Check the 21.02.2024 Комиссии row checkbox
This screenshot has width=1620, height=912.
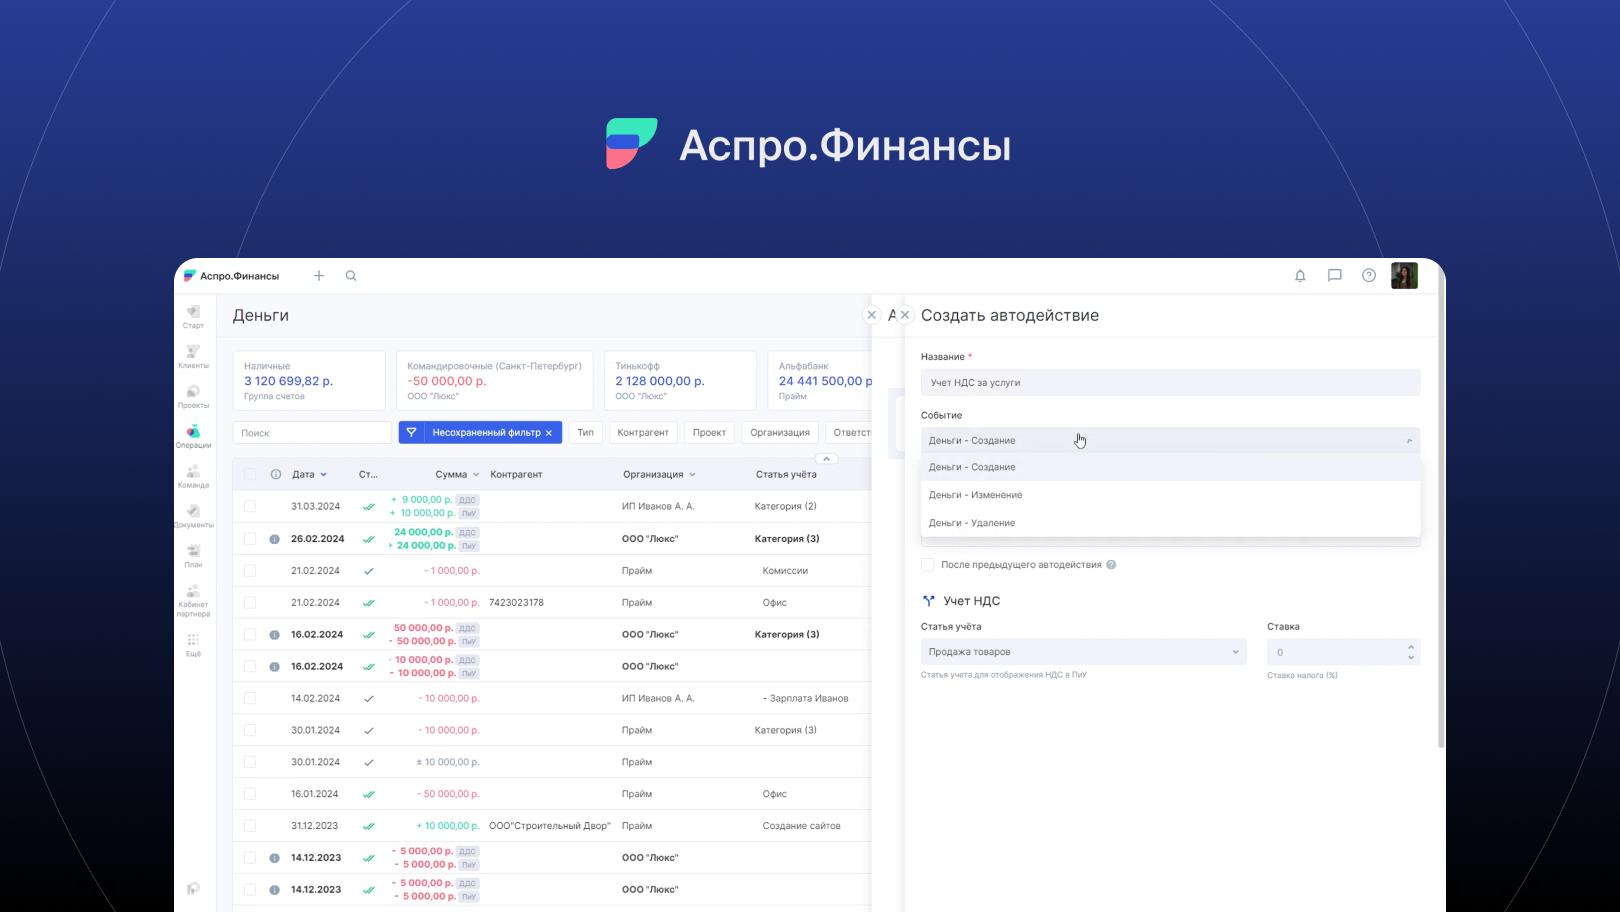pyautogui.click(x=250, y=571)
